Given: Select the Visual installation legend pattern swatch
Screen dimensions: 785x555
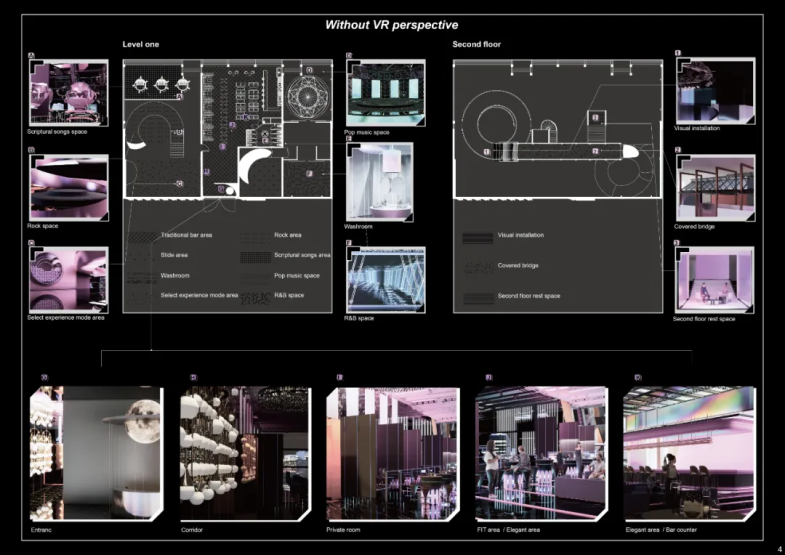Looking at the screenshot, I should pyautogui.click(x=477, y=236).
